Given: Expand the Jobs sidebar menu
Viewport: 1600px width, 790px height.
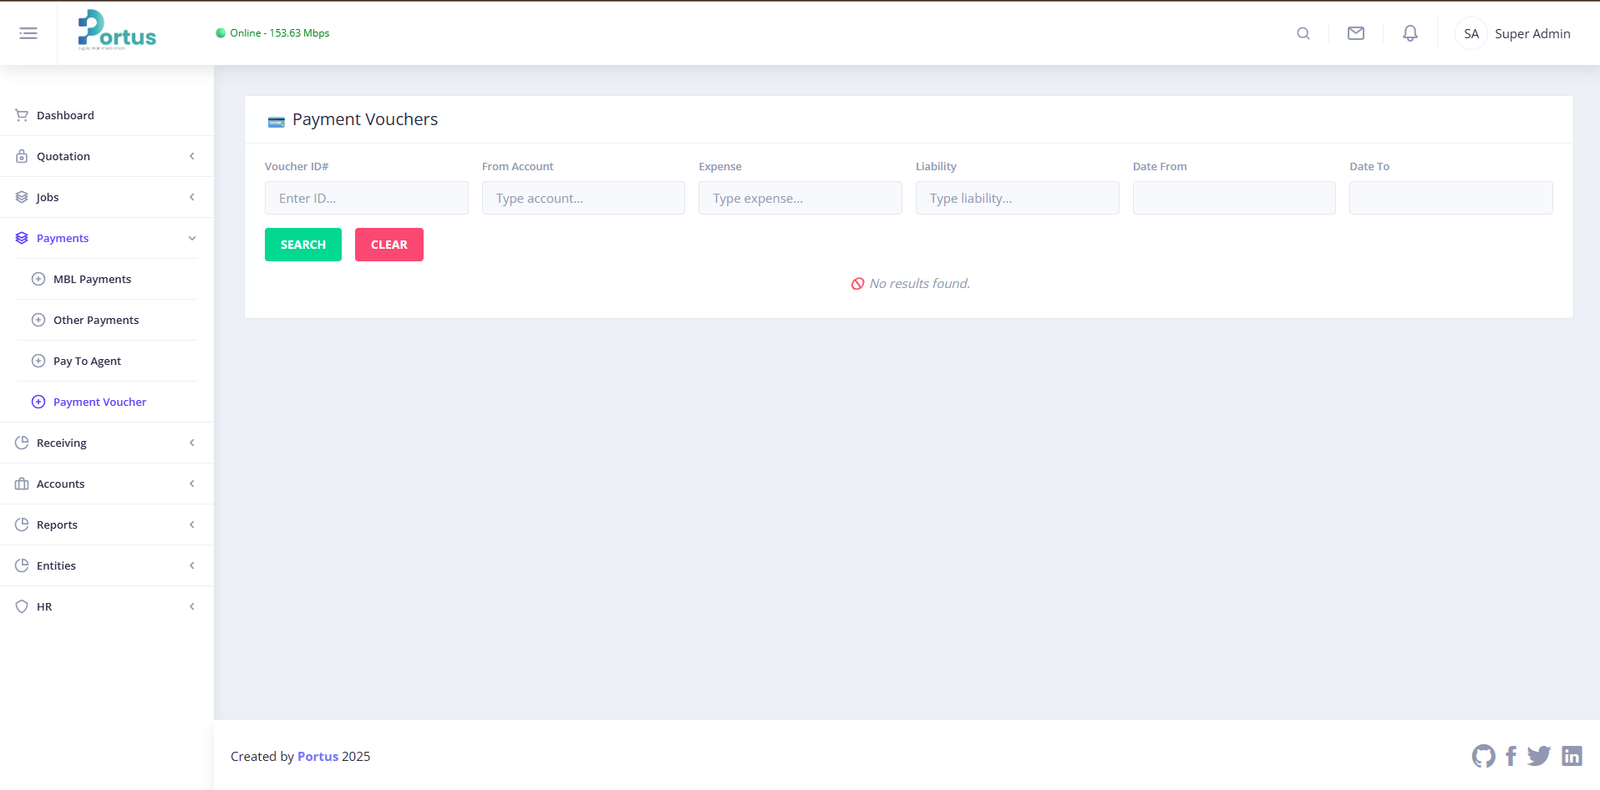Looking at the screenshot, I should point(106,197).
